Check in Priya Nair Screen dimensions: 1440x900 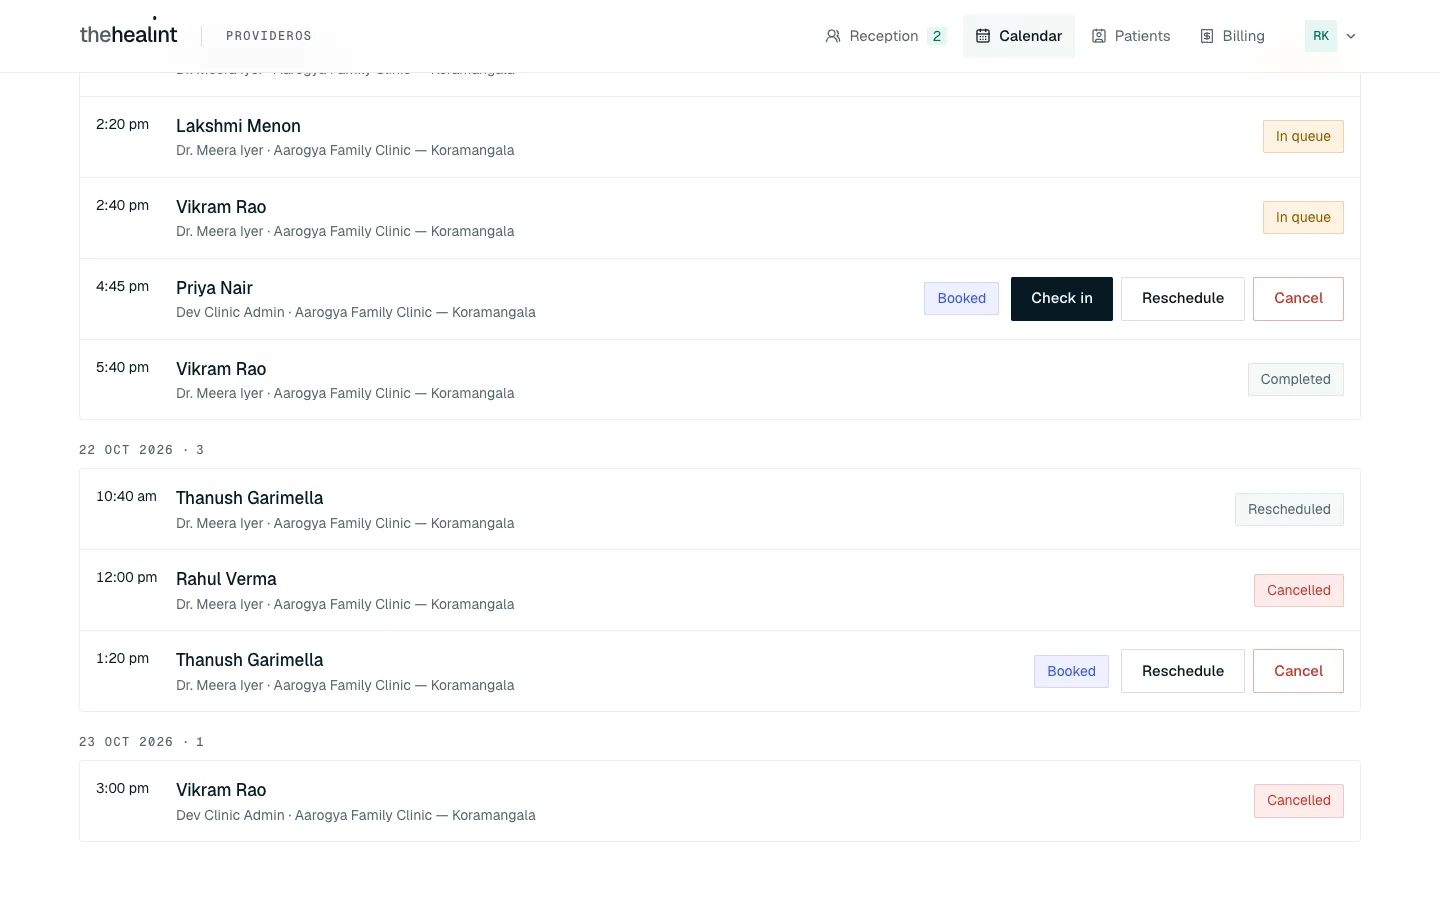tap(1062, 299)
